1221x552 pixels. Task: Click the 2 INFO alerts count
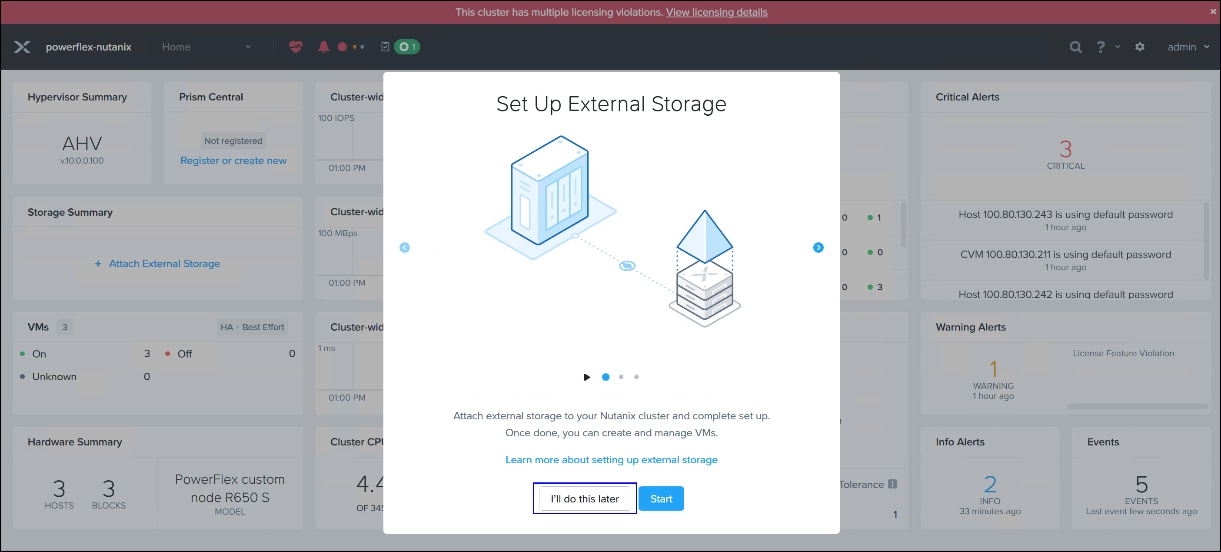990,490
